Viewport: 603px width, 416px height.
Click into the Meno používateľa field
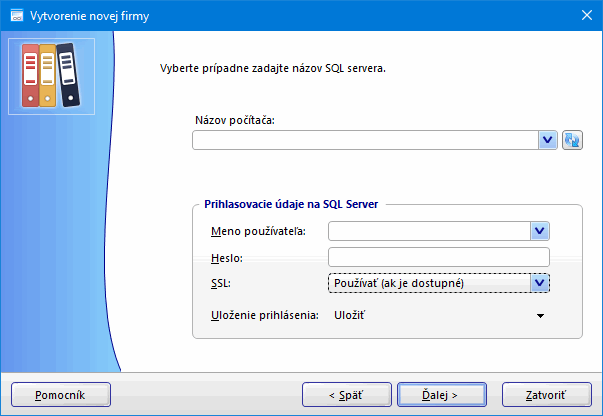coord(429,232)
